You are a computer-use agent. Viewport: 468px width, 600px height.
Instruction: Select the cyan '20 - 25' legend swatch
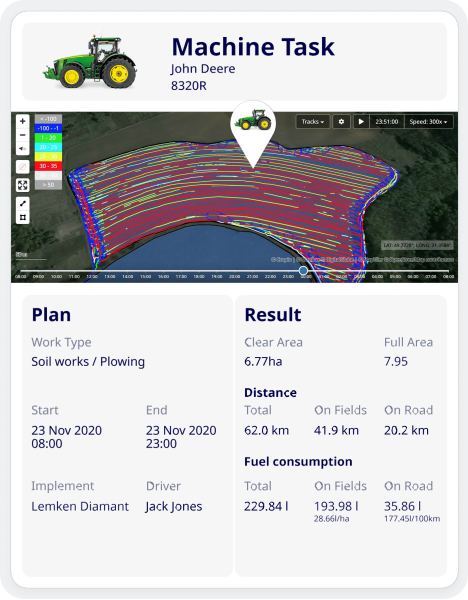point(48,147)
